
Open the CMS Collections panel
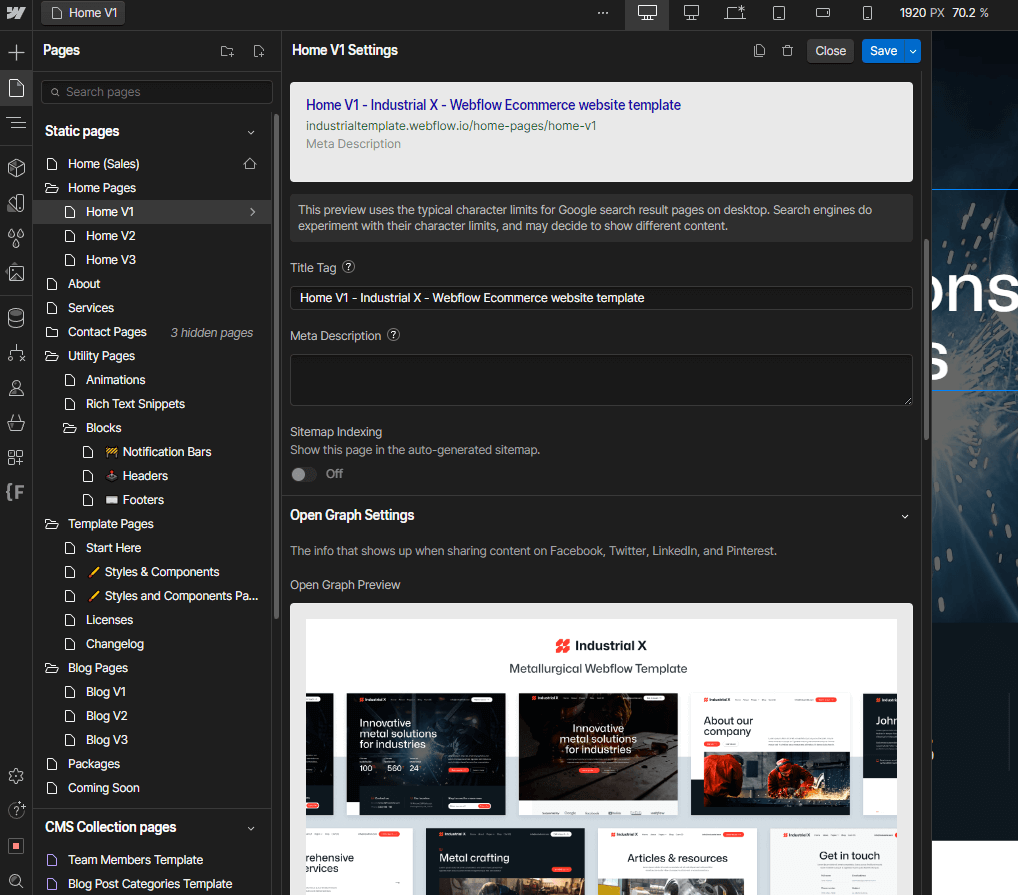16,318
